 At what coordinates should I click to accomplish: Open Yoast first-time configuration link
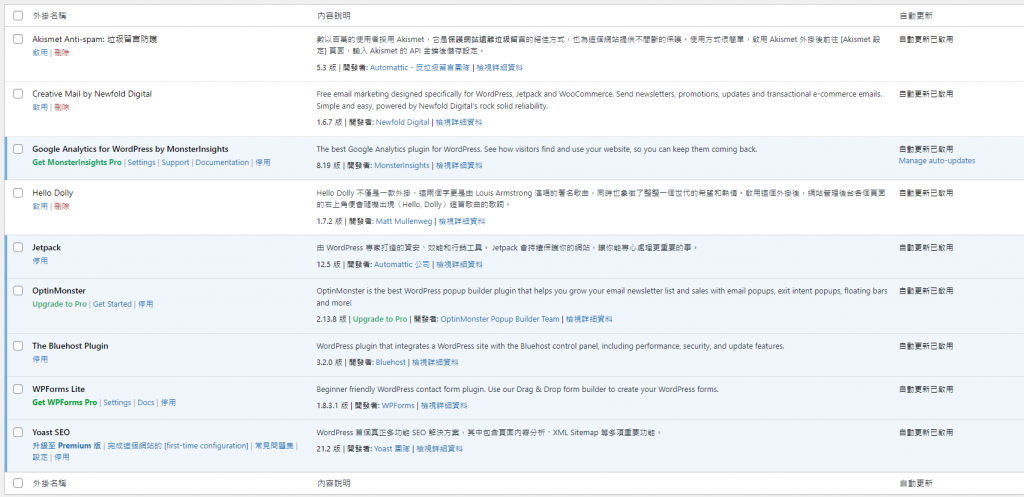point(178,446)
